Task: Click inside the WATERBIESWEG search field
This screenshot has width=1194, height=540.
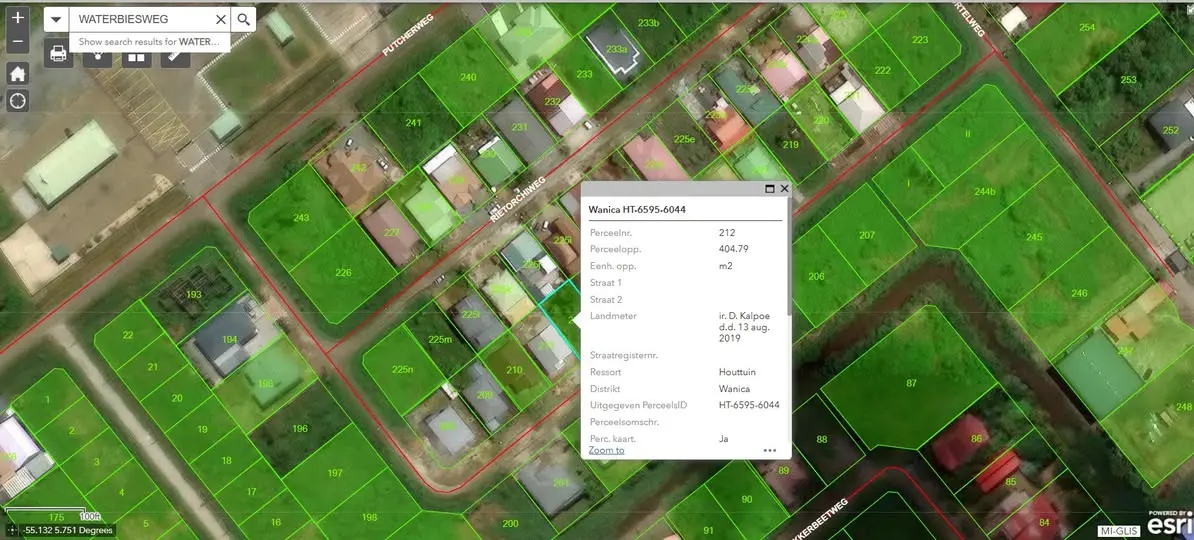Action: pos(140,20)
